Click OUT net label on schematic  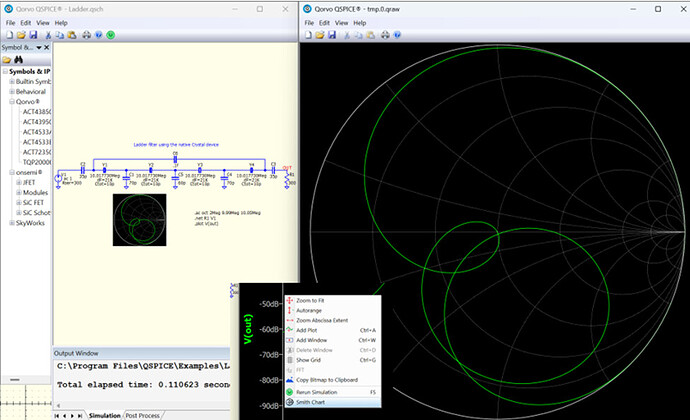(x=287, y=168)
